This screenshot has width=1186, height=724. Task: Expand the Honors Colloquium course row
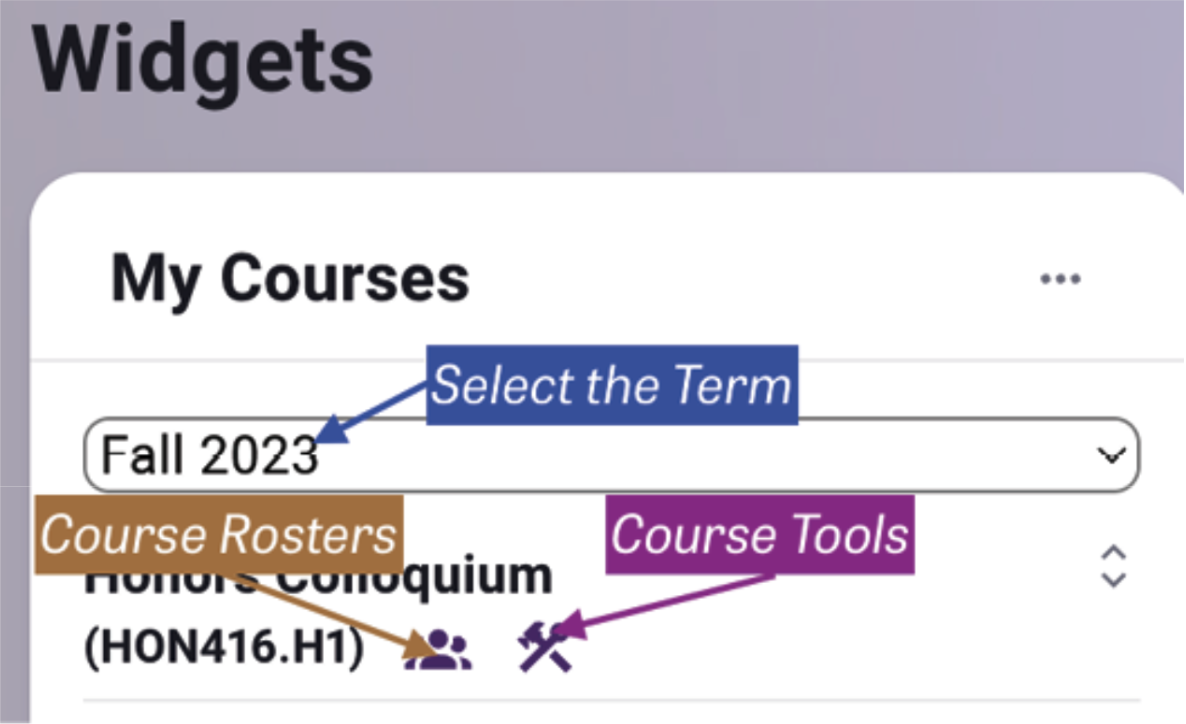(1114, 566)
